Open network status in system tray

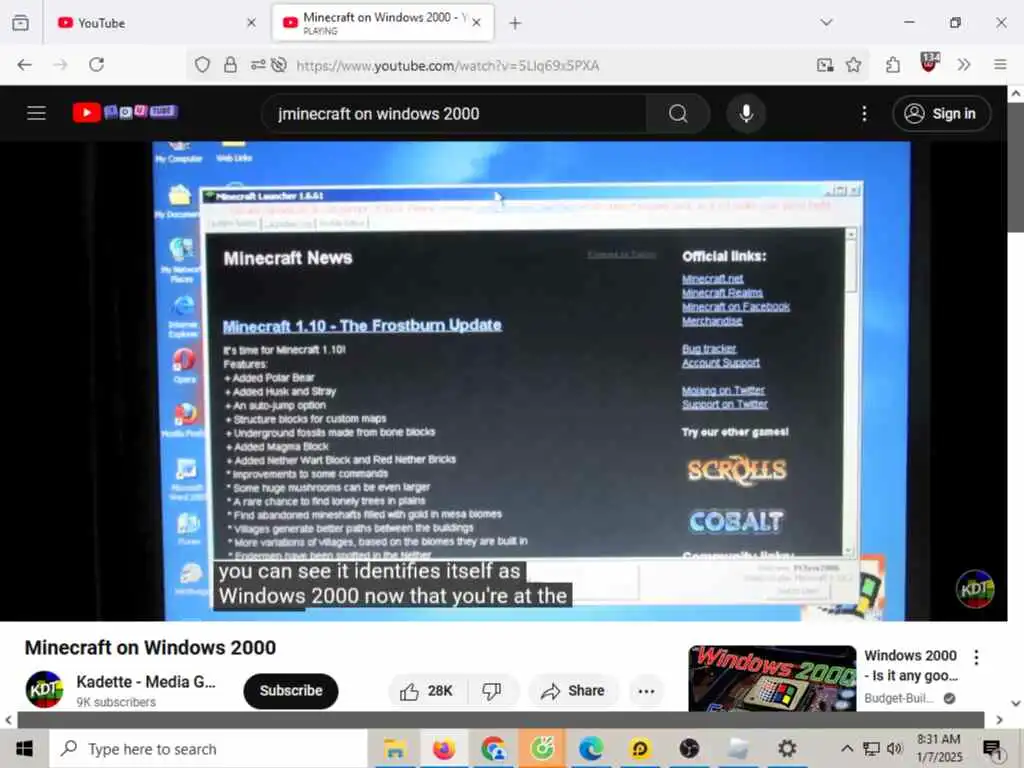(871, 748)
